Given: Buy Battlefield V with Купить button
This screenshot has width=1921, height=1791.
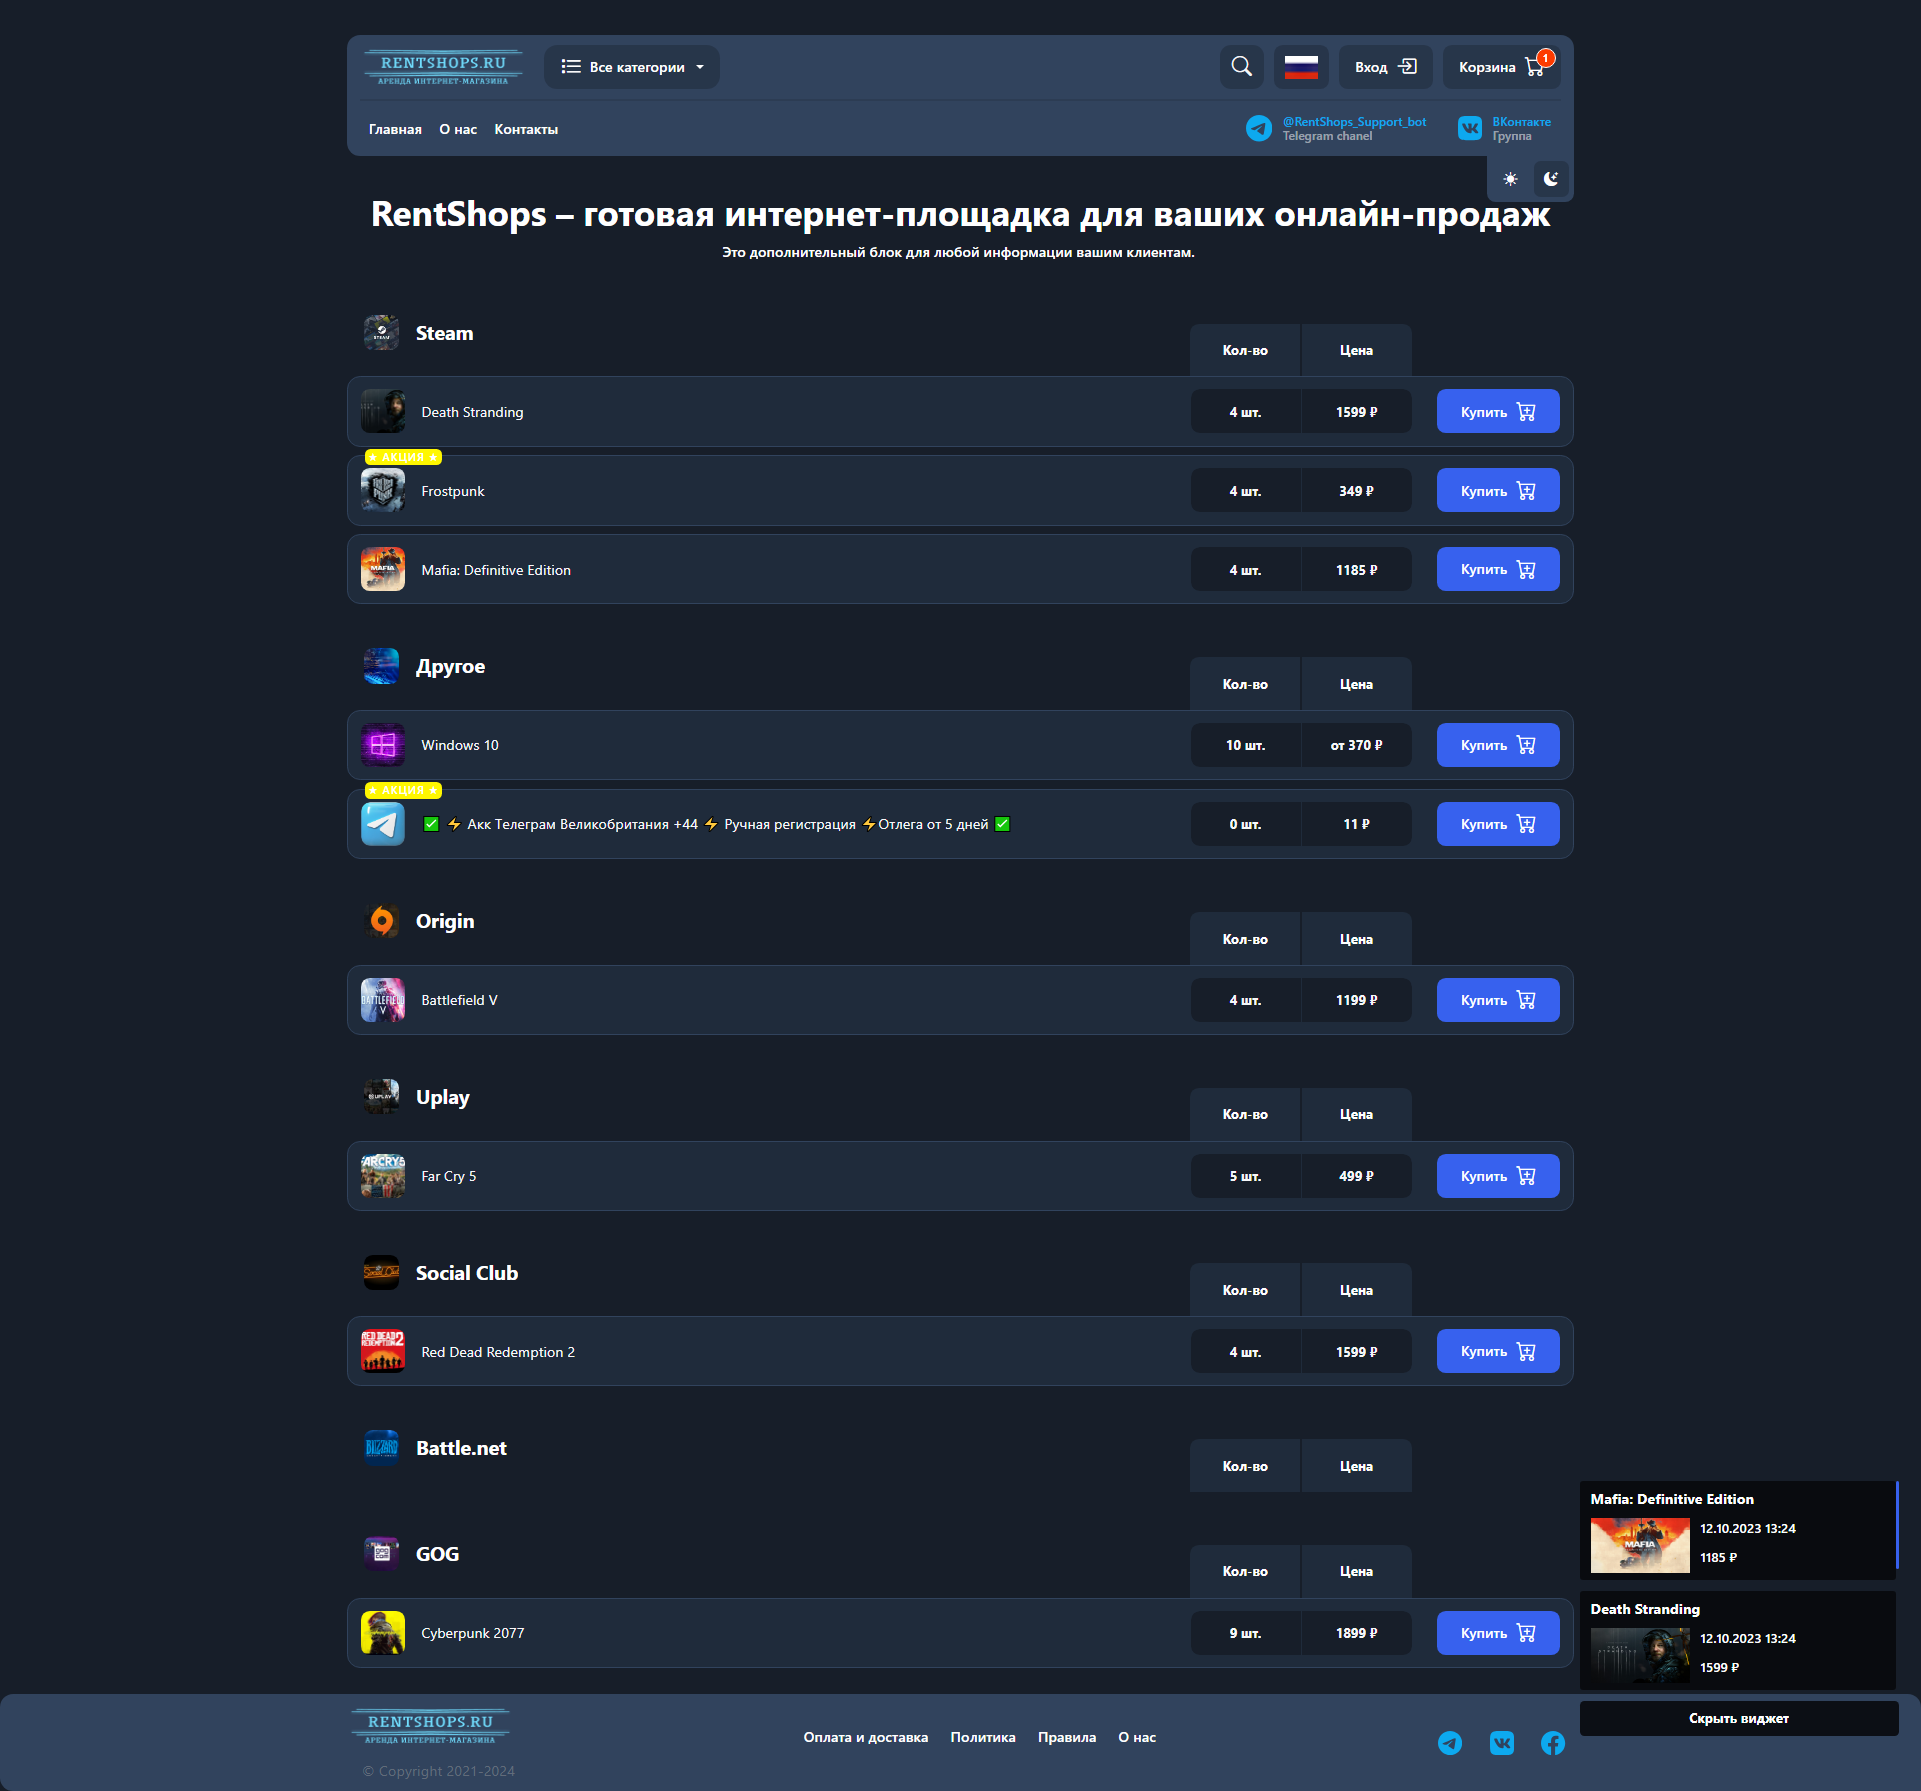Looking at the screenshot, I should [x=1498, y=1000].
